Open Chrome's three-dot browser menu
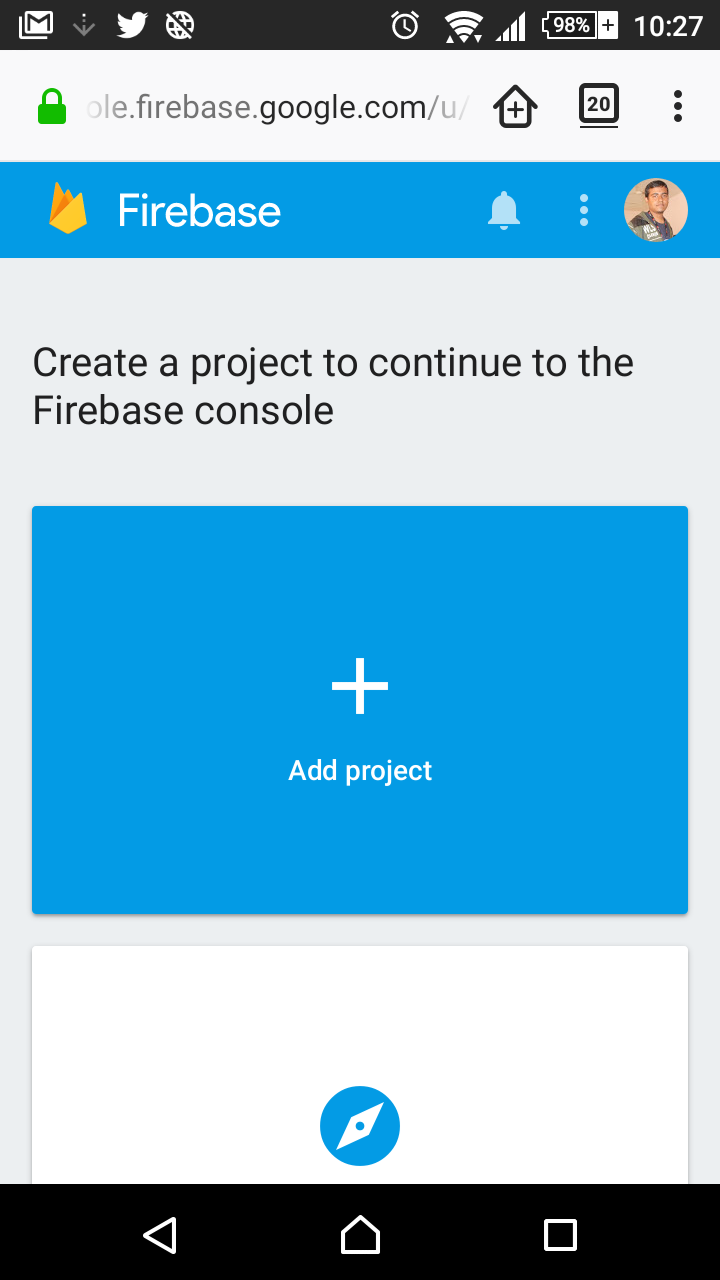This screenshot has height=1280, width=720. click(677, 105)
